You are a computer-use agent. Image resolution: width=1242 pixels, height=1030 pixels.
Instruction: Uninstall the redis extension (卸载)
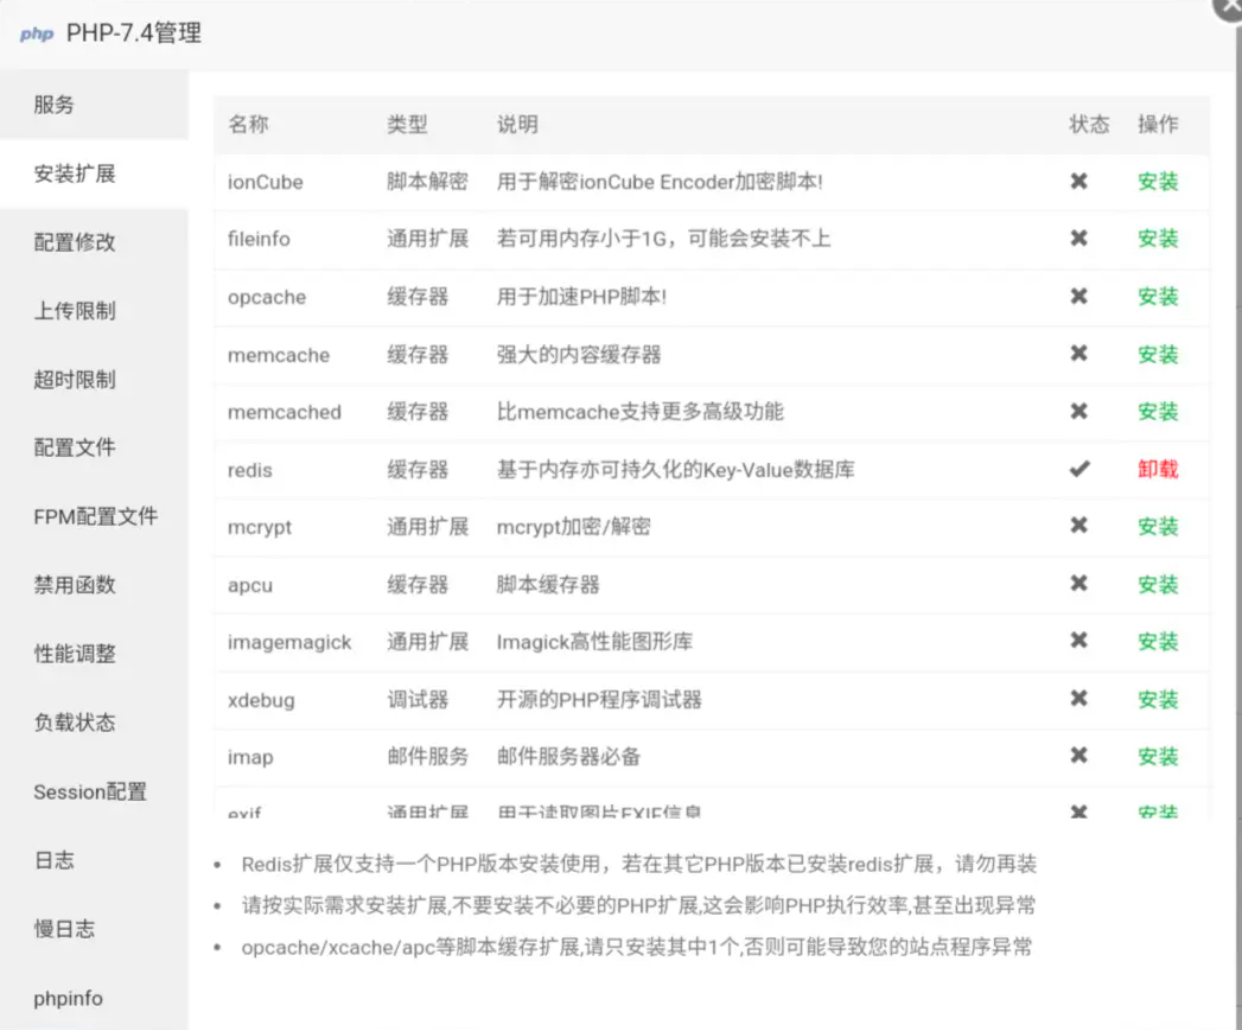coord(1158,469)
